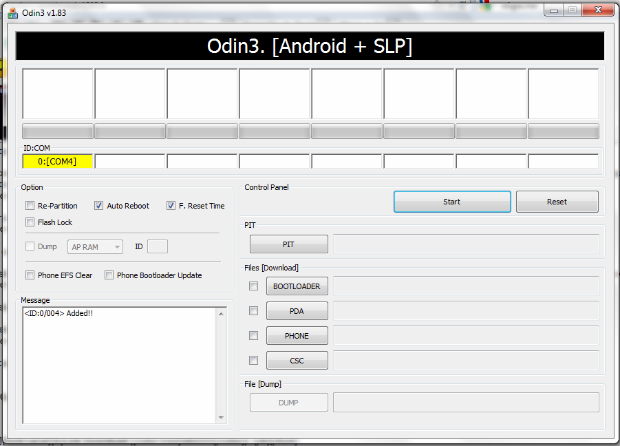620x446 pixels.
Task: Uncheck the Auto Reboot option
Action: tap(98, 206)
